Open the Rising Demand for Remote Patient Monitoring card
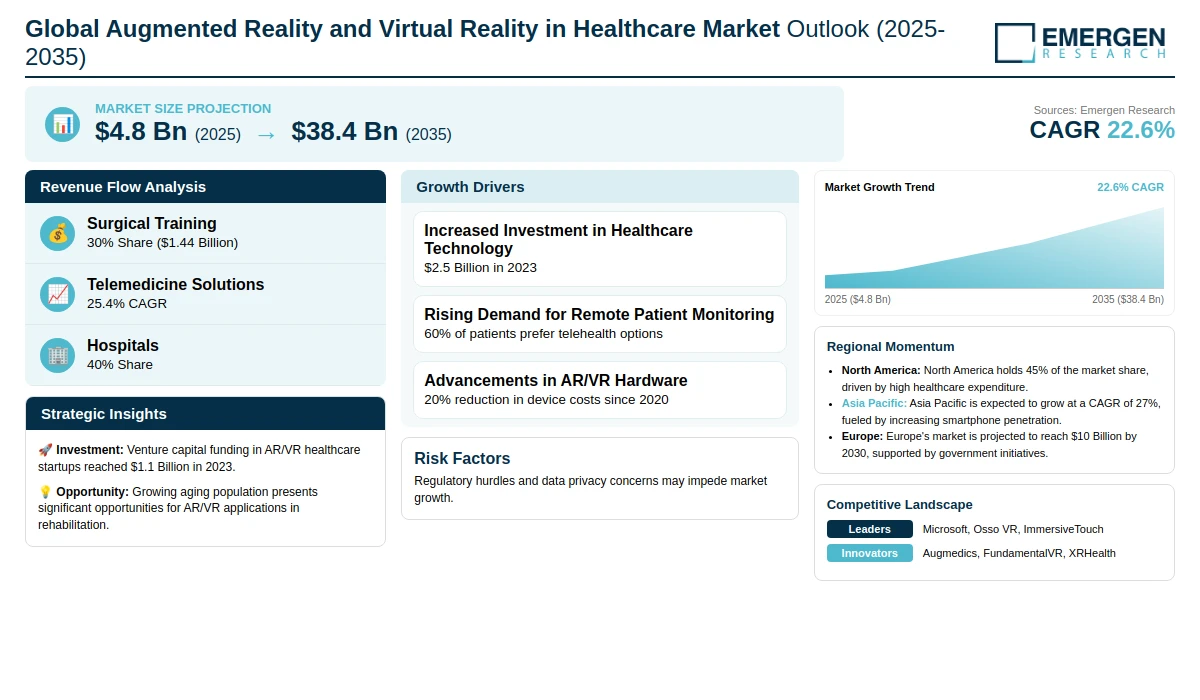The image size is (1200, 700). pos(599,323)
